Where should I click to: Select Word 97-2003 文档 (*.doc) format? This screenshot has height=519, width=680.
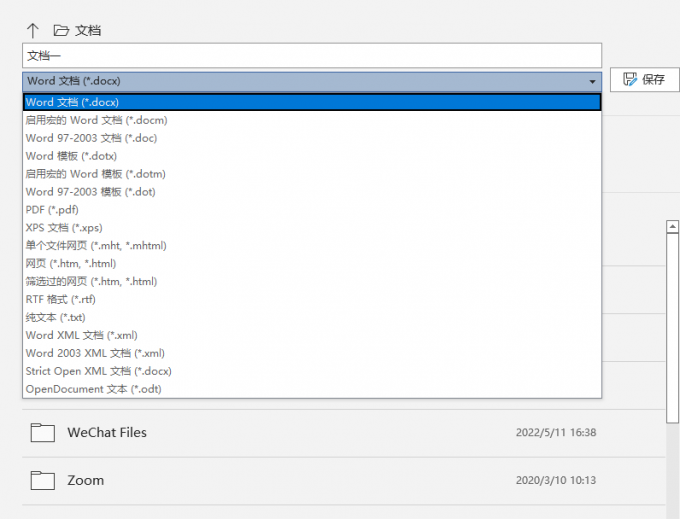pyautogui.click(x=91, y=138)
